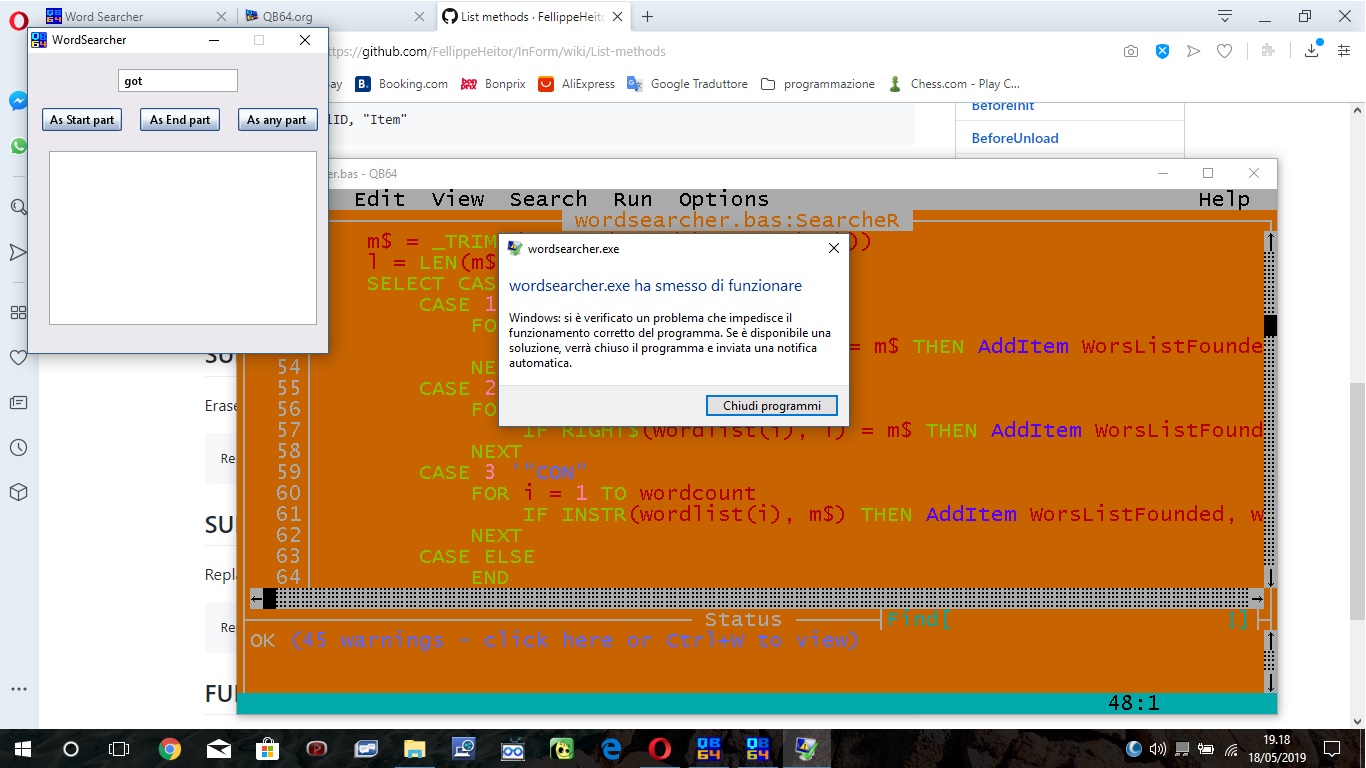The height and width of the screenshot is (768, 1366).
Task: Open the sidebar three-dots setup menu
Action: point(18,689)
